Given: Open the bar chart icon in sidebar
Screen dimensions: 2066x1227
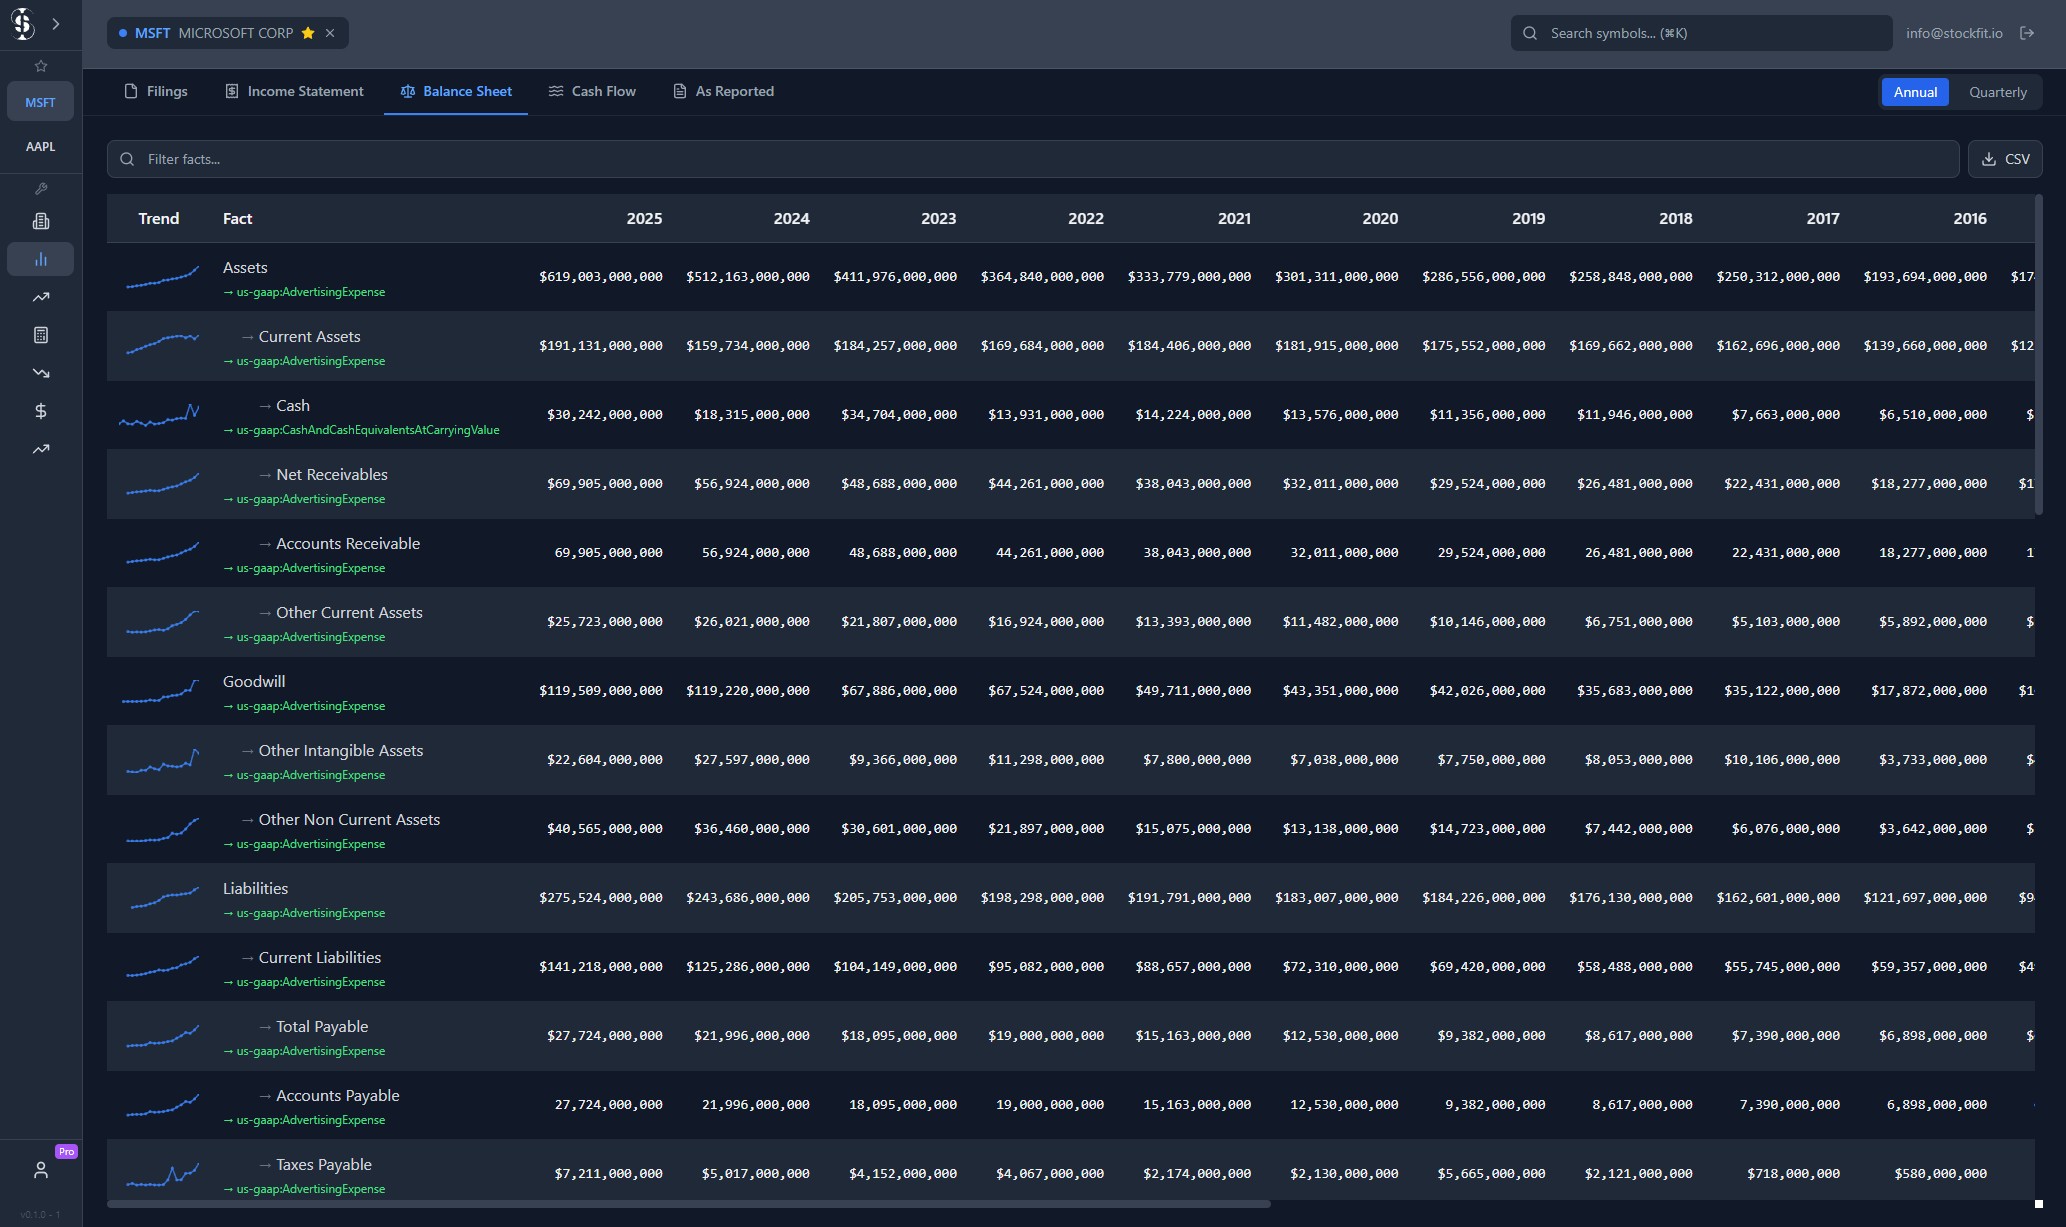Looking at the screenshot, I should click(x=41, y=259).
